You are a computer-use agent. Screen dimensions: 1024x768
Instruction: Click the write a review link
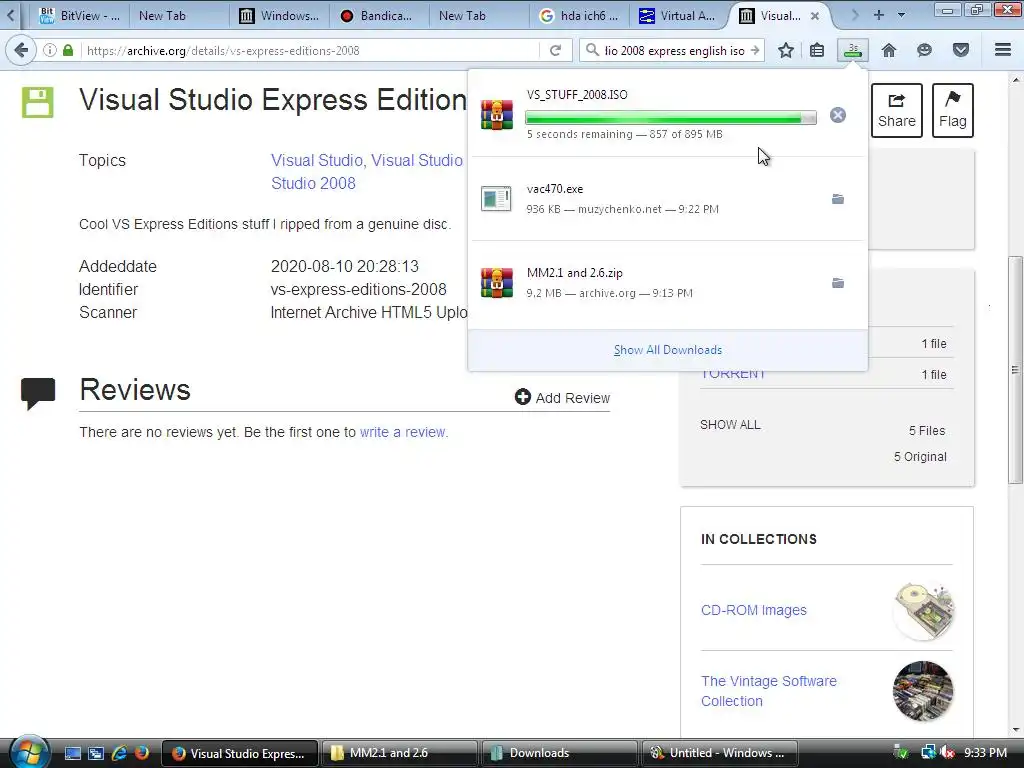tap(404, 432)
